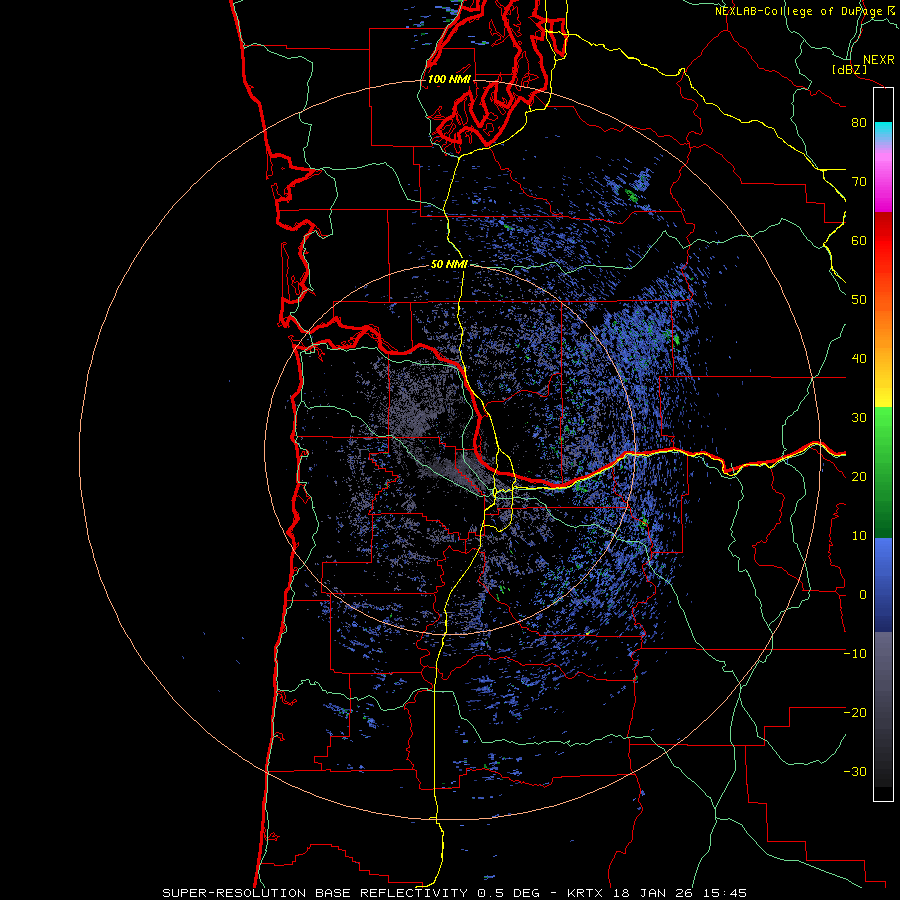Viewport: 900px width, 900px height.
Task: Click the 0 value on the dBZ scale
Action: (863, 595)
